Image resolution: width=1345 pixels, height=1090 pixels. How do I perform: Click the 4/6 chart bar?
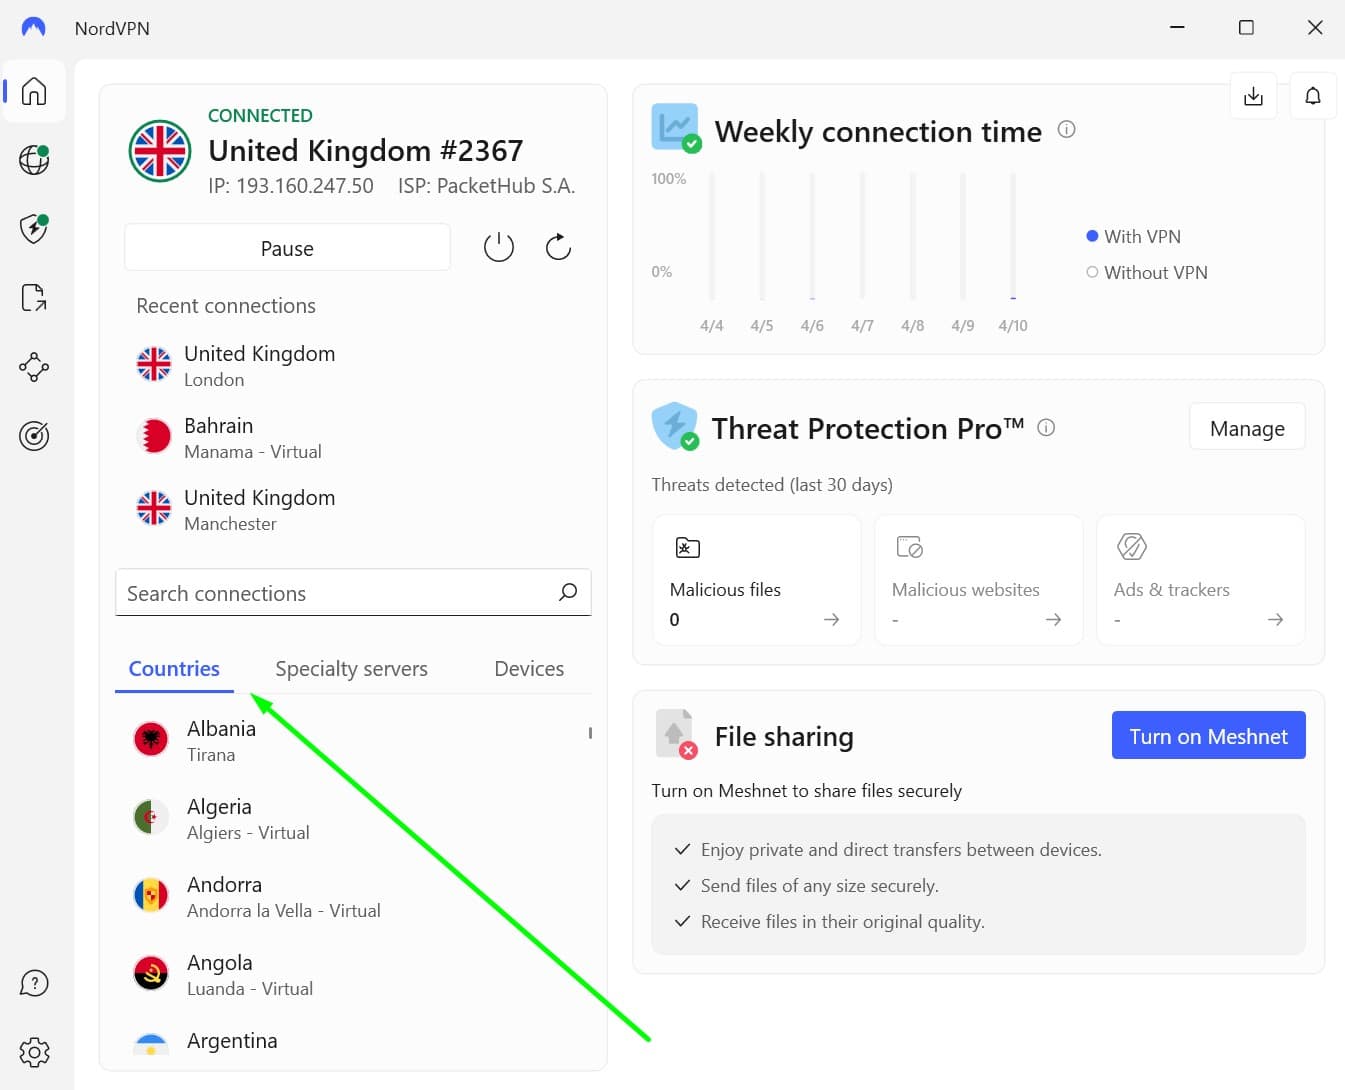tap(812, 236)
